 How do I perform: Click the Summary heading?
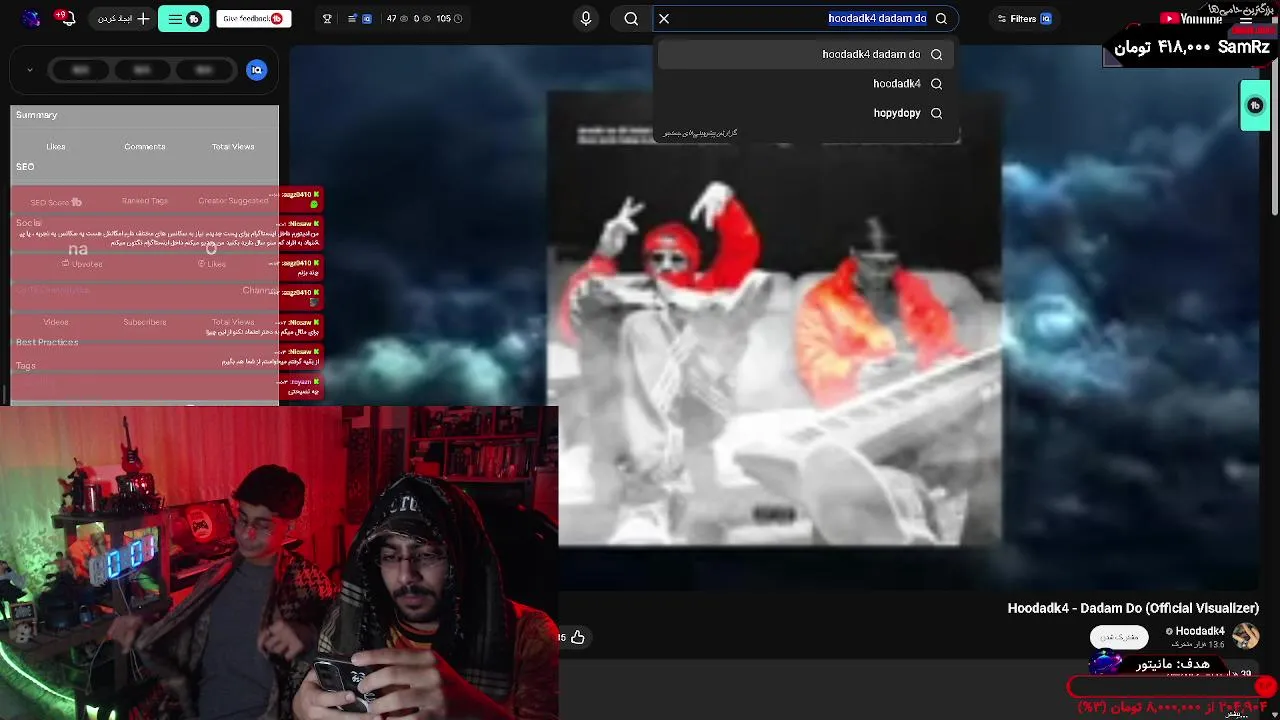point(37,115)
